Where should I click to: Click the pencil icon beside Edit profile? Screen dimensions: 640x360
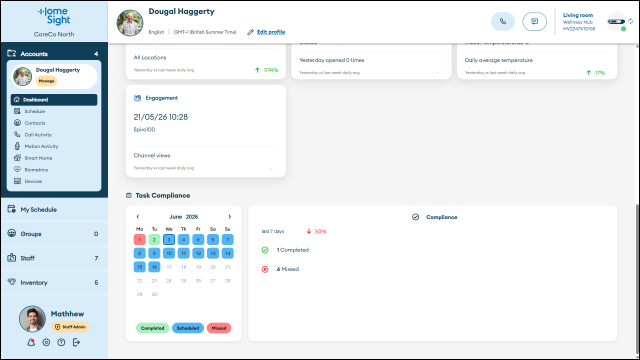click(x=250, y=32)
